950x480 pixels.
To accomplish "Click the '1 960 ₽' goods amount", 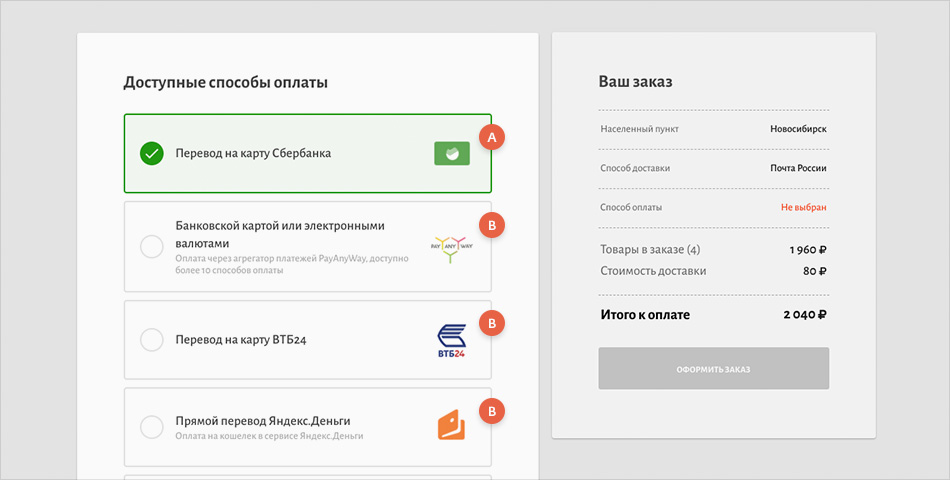I will pos(808,250).
